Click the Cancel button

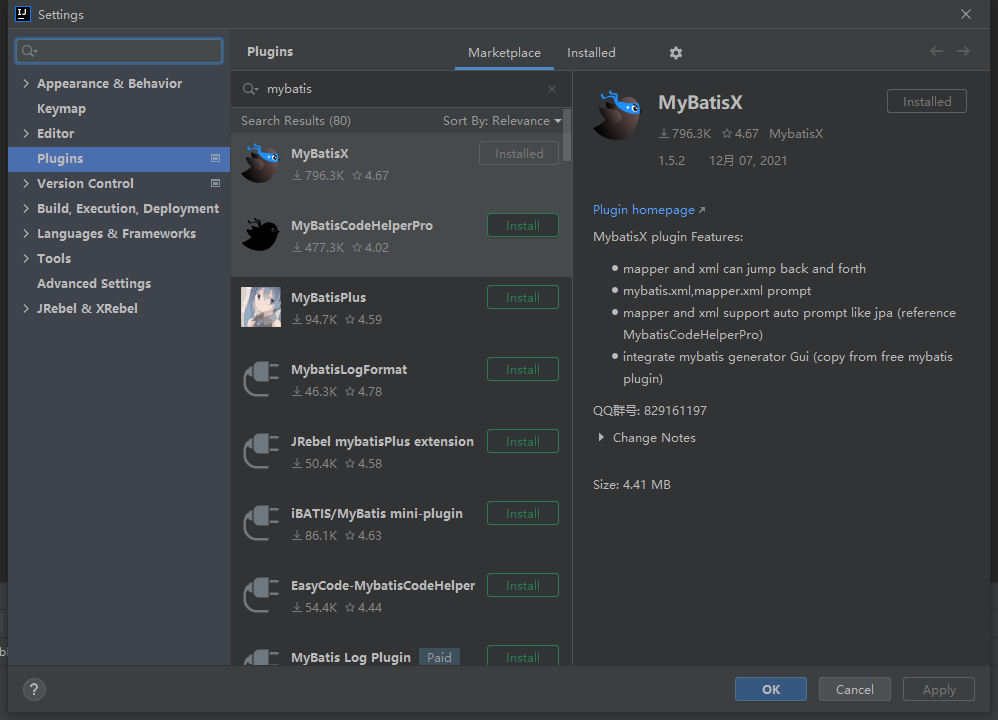tap(854, 689)
